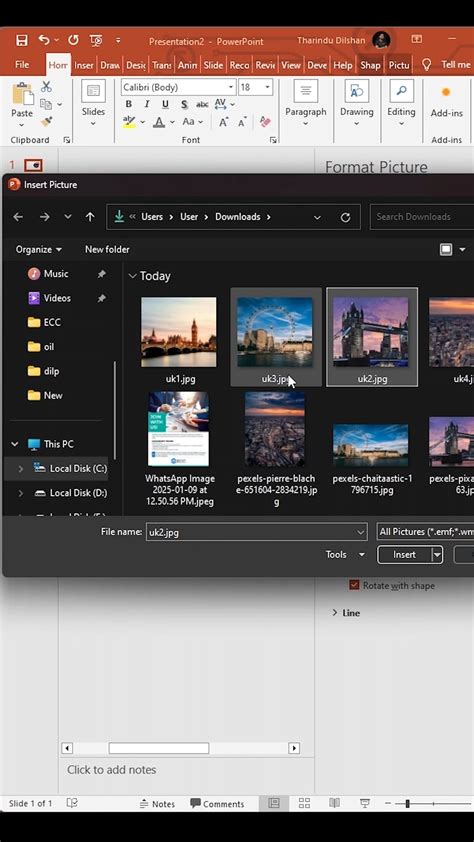
Task: Switch to the View ribbon tab
Action: click(291, 65)
